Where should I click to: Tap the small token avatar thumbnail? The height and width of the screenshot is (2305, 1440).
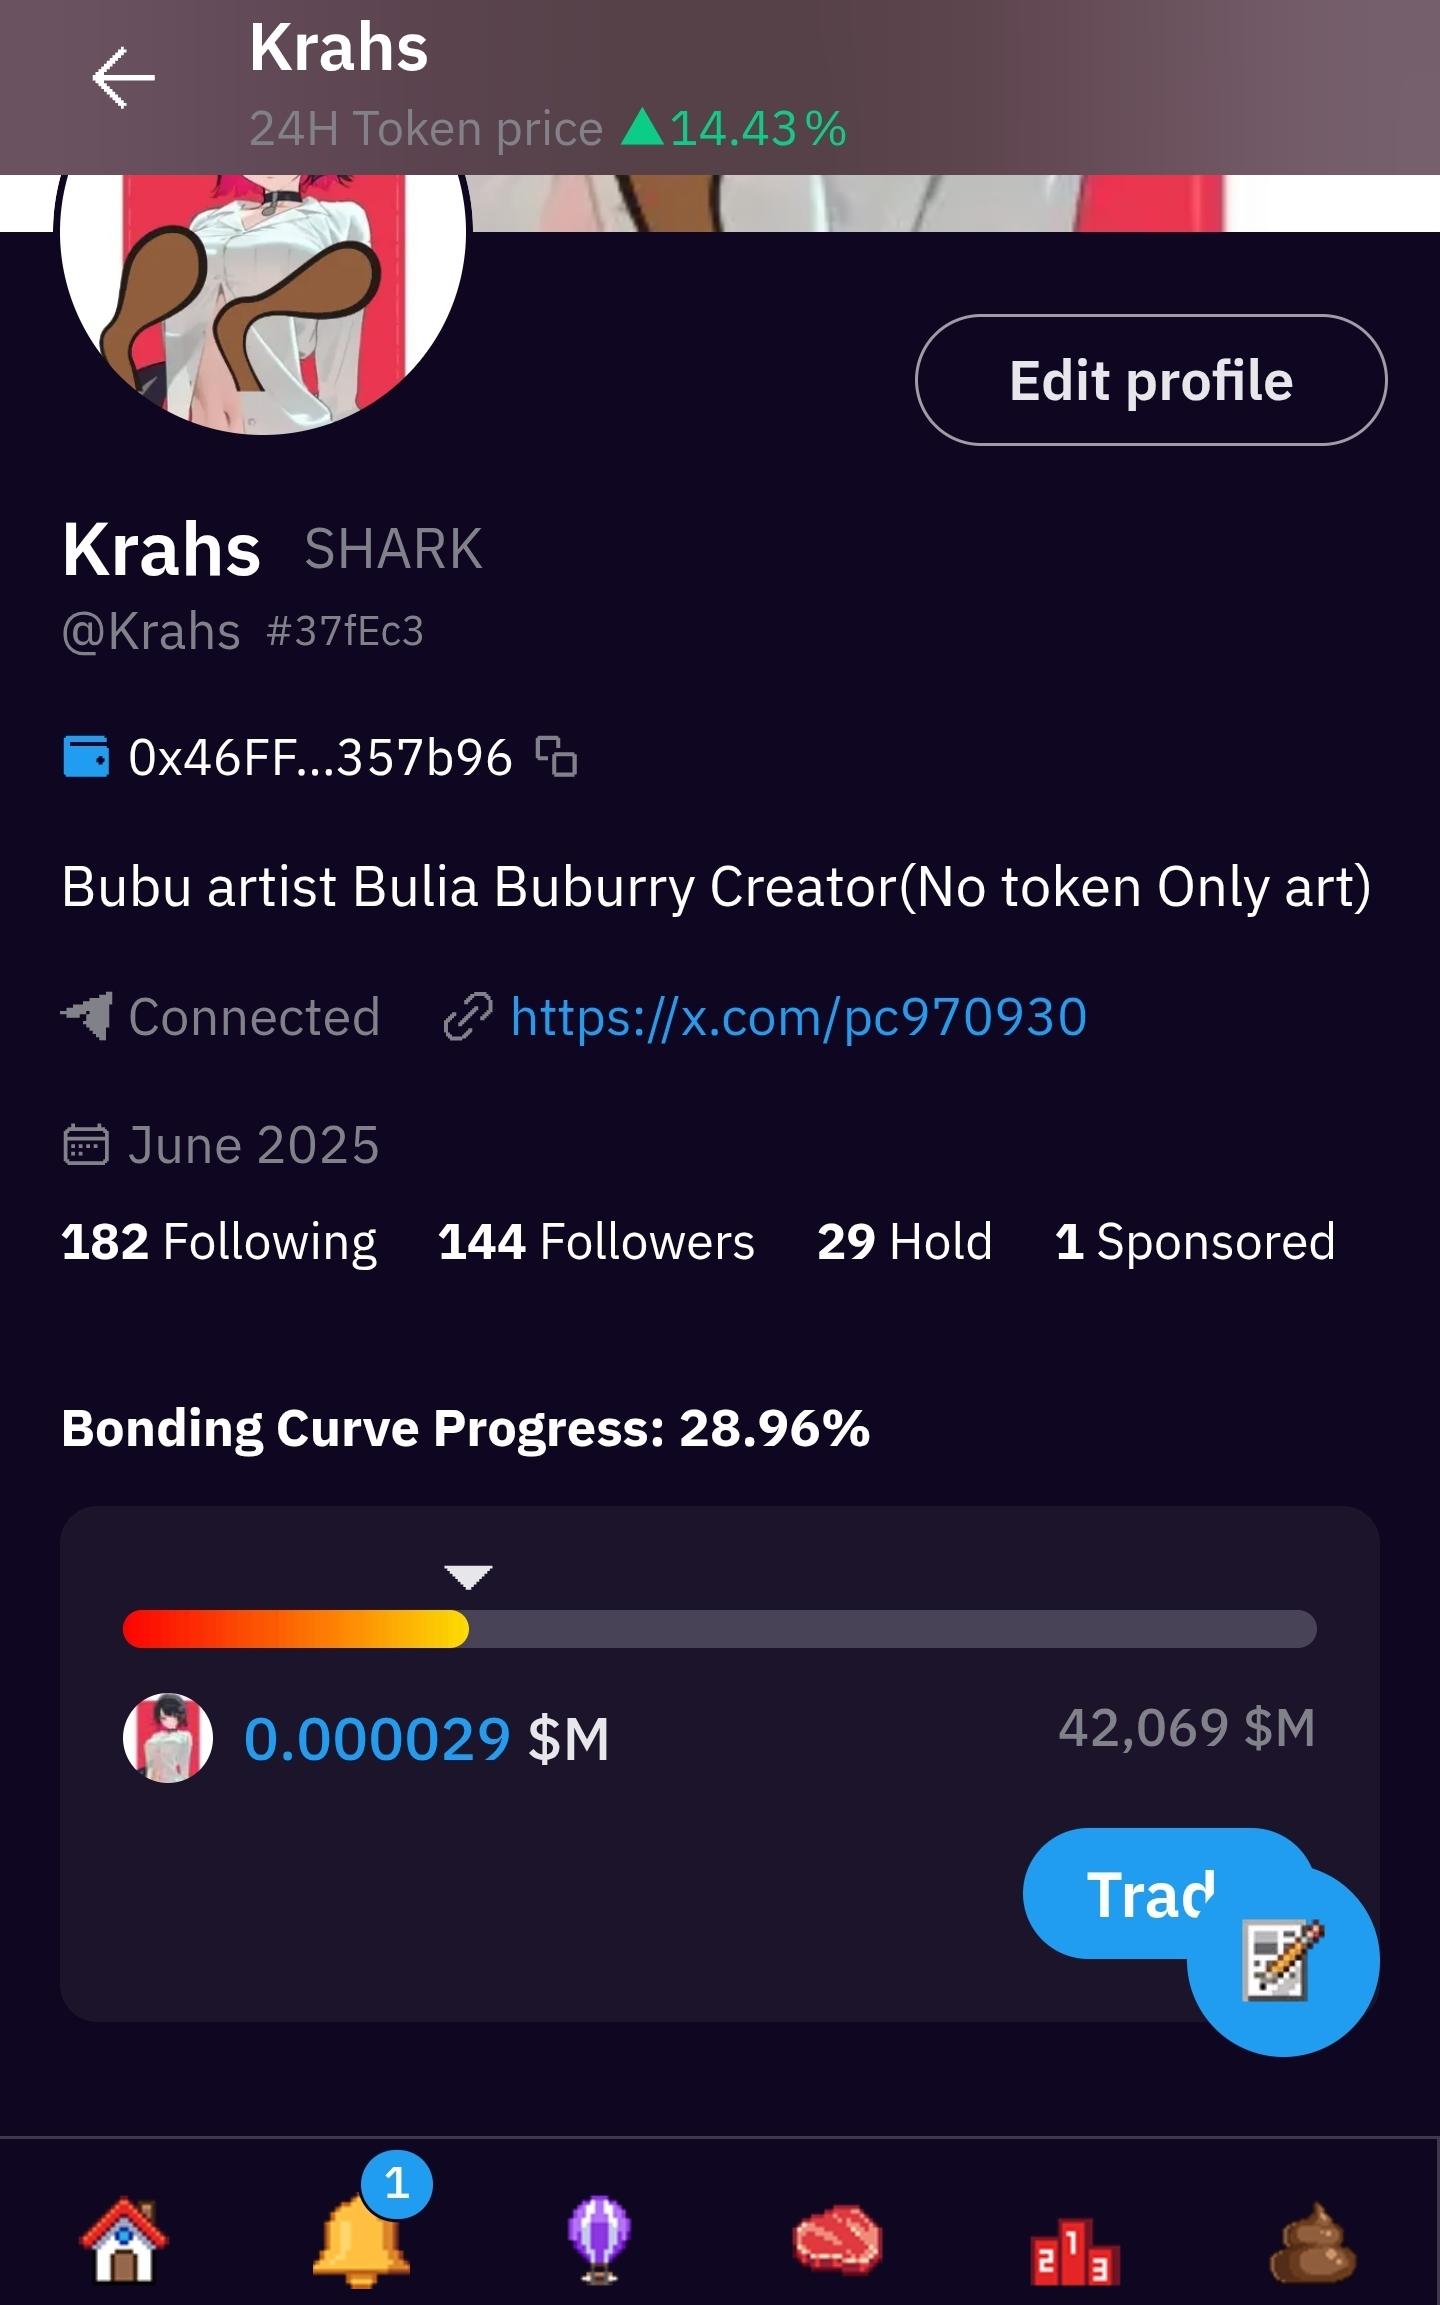(168, 1738)
